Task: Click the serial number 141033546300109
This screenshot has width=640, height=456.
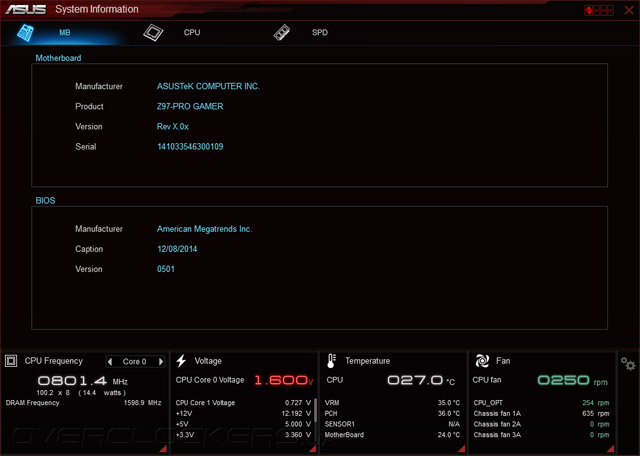Action: click(x=190, y=147)
